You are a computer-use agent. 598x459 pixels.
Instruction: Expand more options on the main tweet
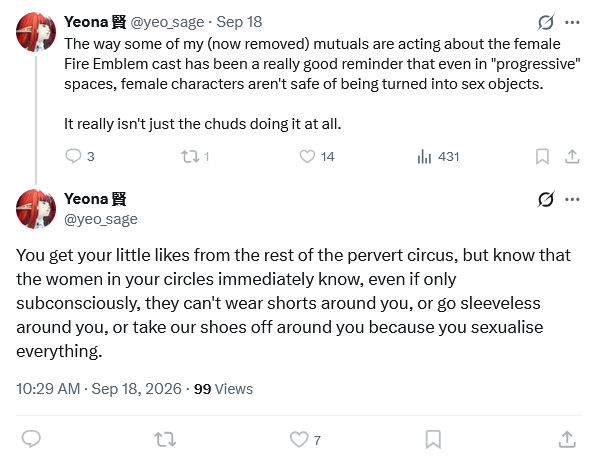pos(572,199)
